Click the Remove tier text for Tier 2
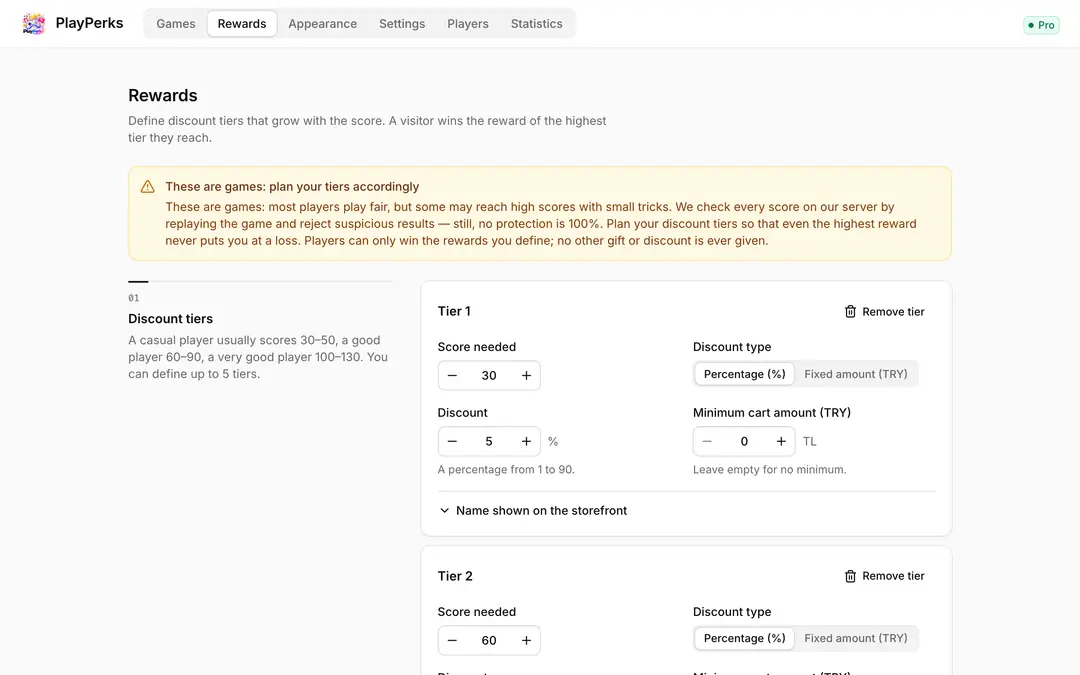 tap(893, 576)
